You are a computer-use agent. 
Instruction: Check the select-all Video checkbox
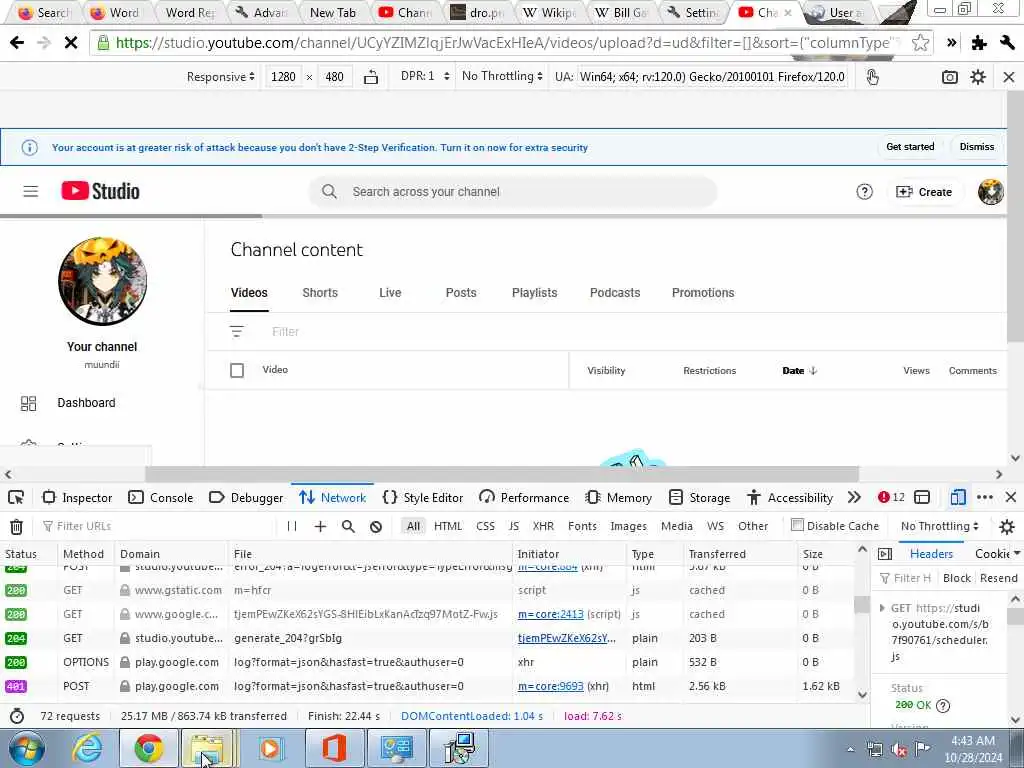(237, 370)
